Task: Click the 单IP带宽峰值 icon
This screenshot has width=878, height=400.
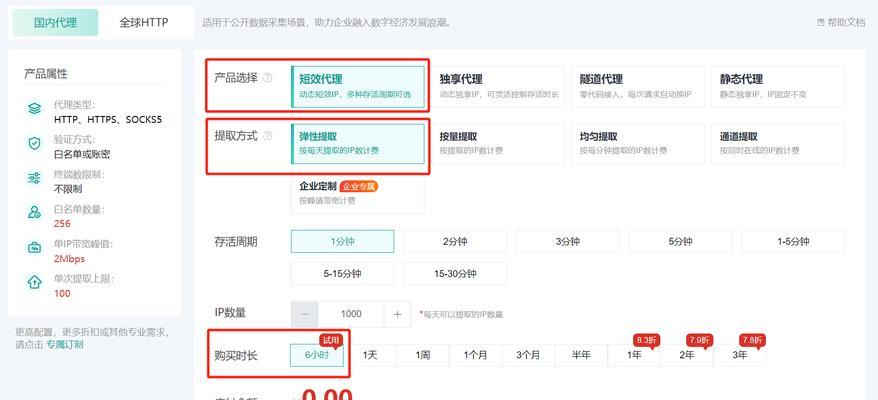Action: tap(35, 248)
